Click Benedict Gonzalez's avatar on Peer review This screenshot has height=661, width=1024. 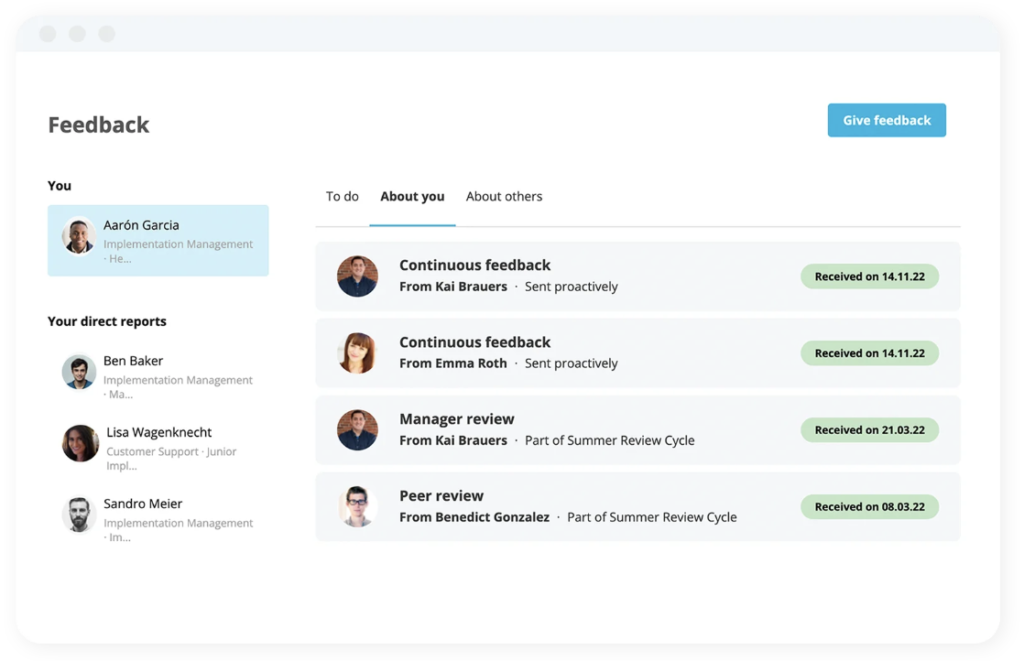coord(357,507)
